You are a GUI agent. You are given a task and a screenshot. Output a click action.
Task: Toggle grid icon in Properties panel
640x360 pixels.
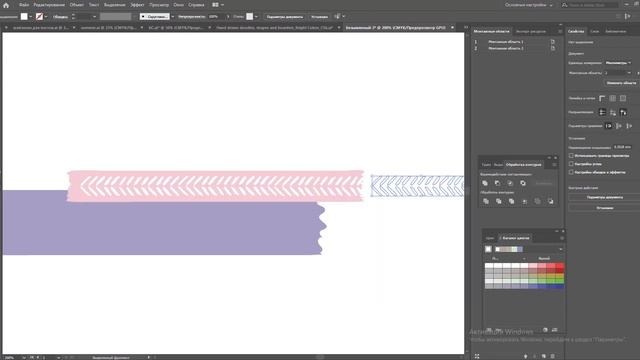pos(613,98)
